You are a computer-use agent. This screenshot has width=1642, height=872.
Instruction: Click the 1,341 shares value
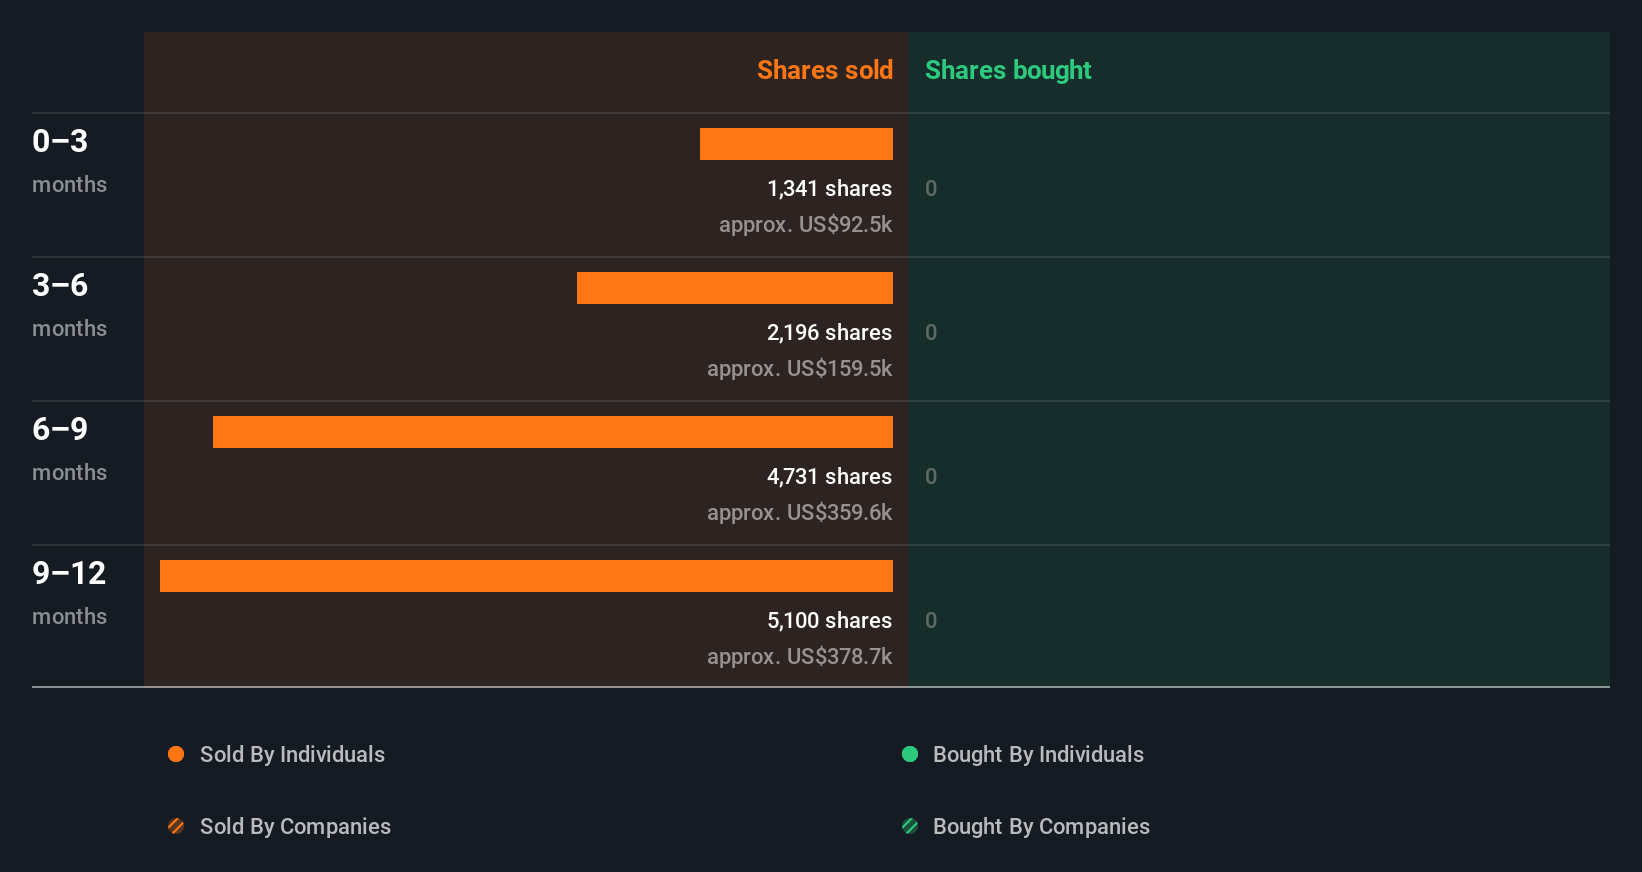tap(829, 188)
